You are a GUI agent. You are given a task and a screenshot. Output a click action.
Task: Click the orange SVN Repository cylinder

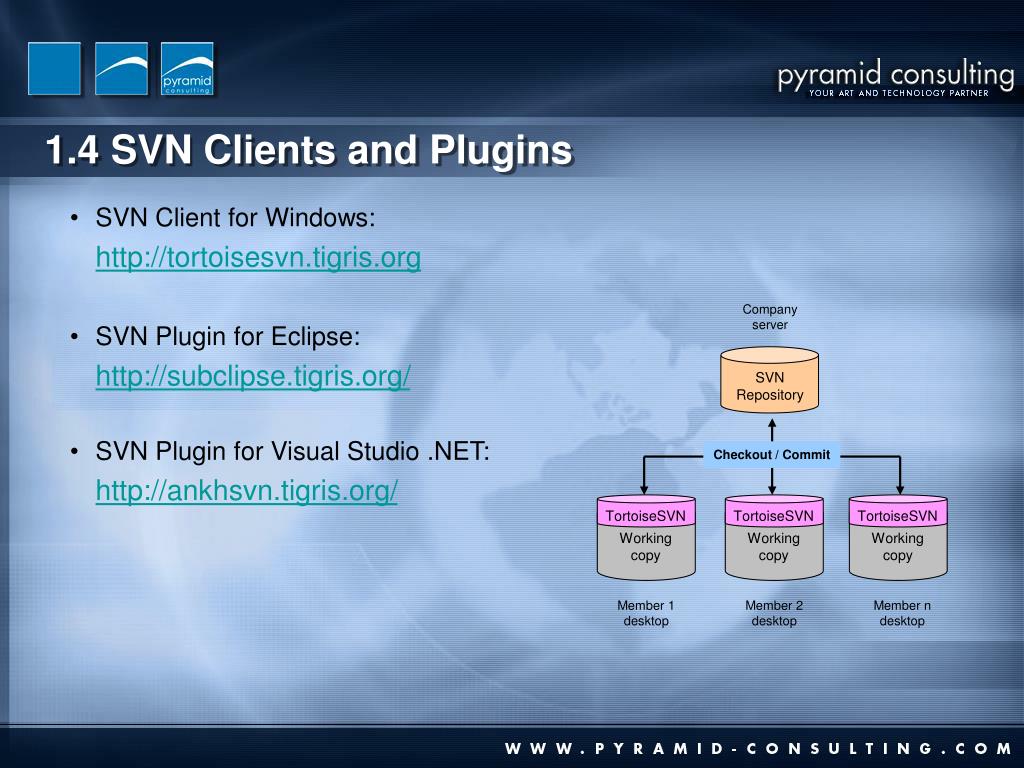tap(769, 380)
